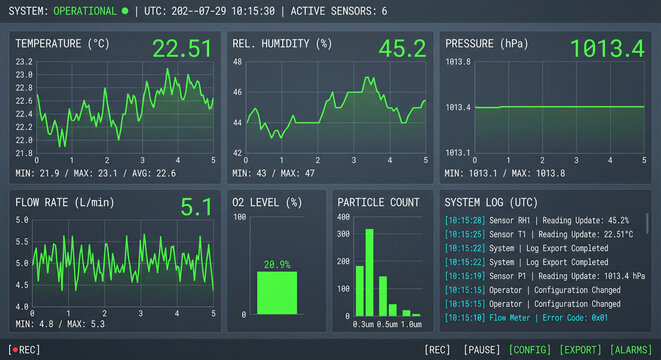Click flow rate MIN: 4.8 / MAX: 5.3 summary
The width and height of the screenshot is (661, 360).
60,324
